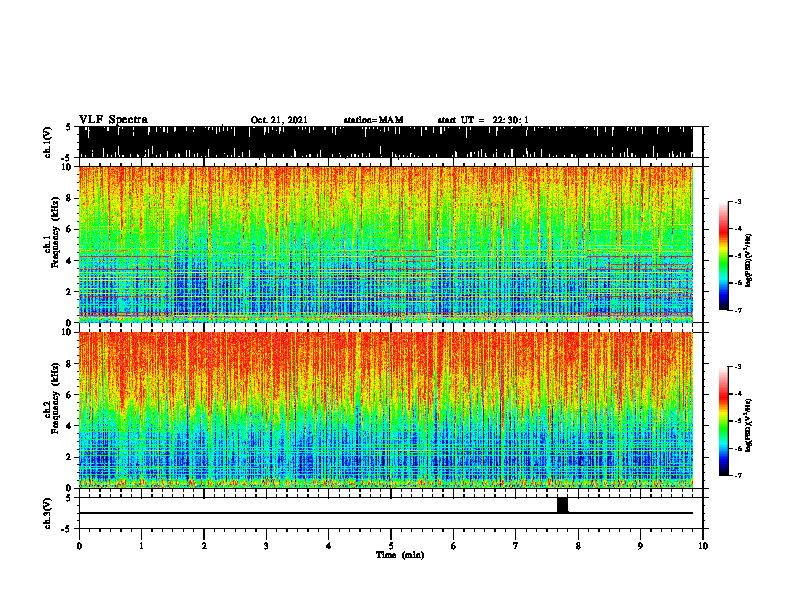
Task: Click the time axis tick label "8"
Action: (578, 546)
